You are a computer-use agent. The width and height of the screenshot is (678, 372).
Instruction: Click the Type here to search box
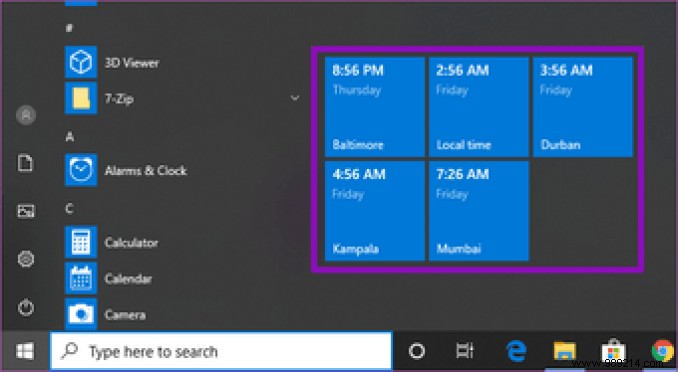coord(221,351)
